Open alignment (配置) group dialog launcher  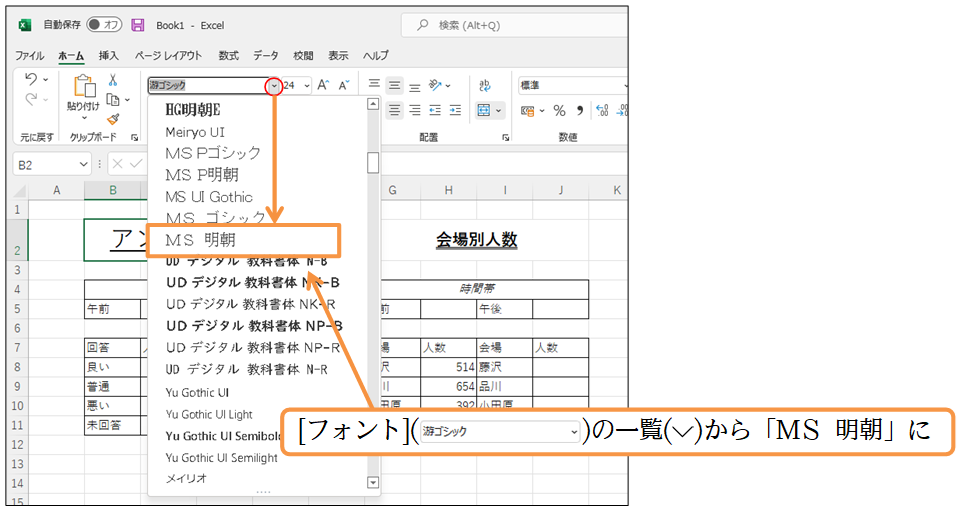point(505,137)
